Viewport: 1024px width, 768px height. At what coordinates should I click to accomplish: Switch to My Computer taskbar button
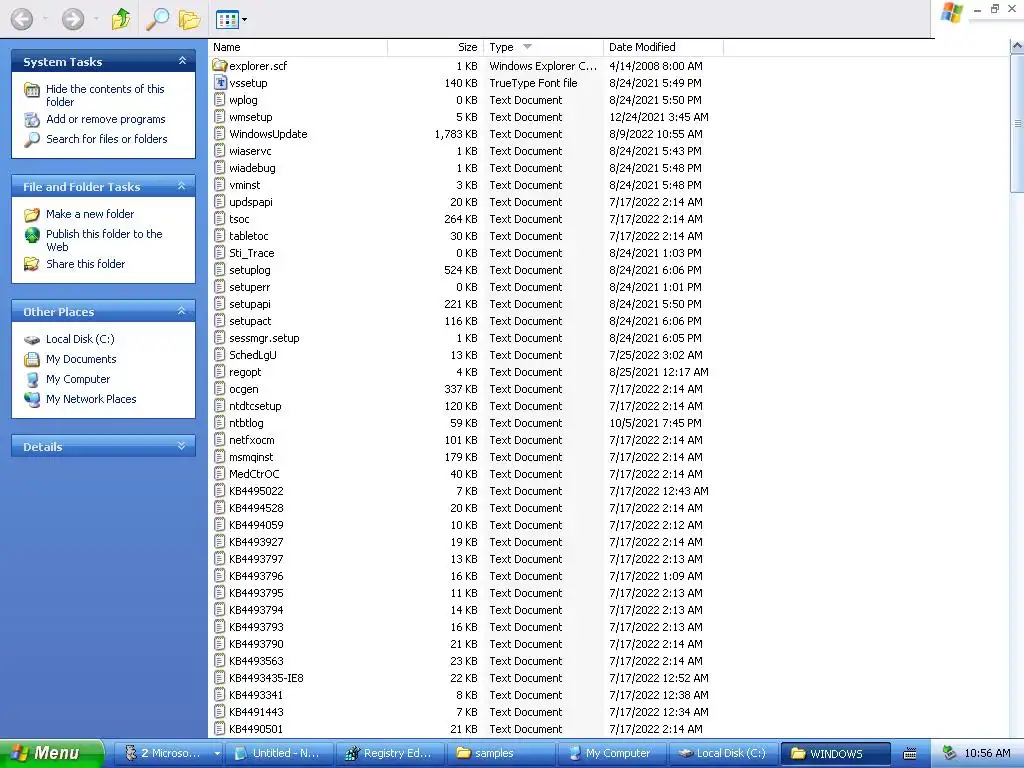pos(612,753)
